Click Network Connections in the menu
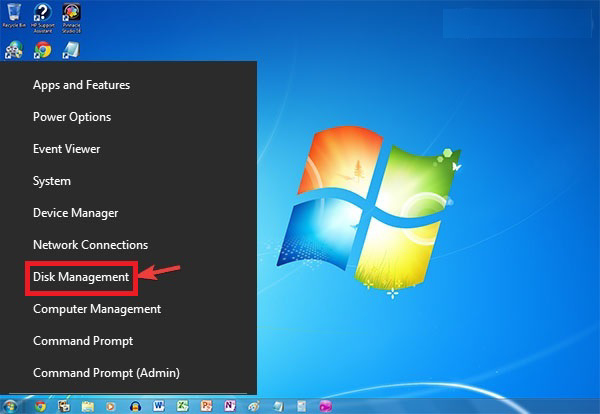Viewport: 600px width, 414px height. [90, 245]
